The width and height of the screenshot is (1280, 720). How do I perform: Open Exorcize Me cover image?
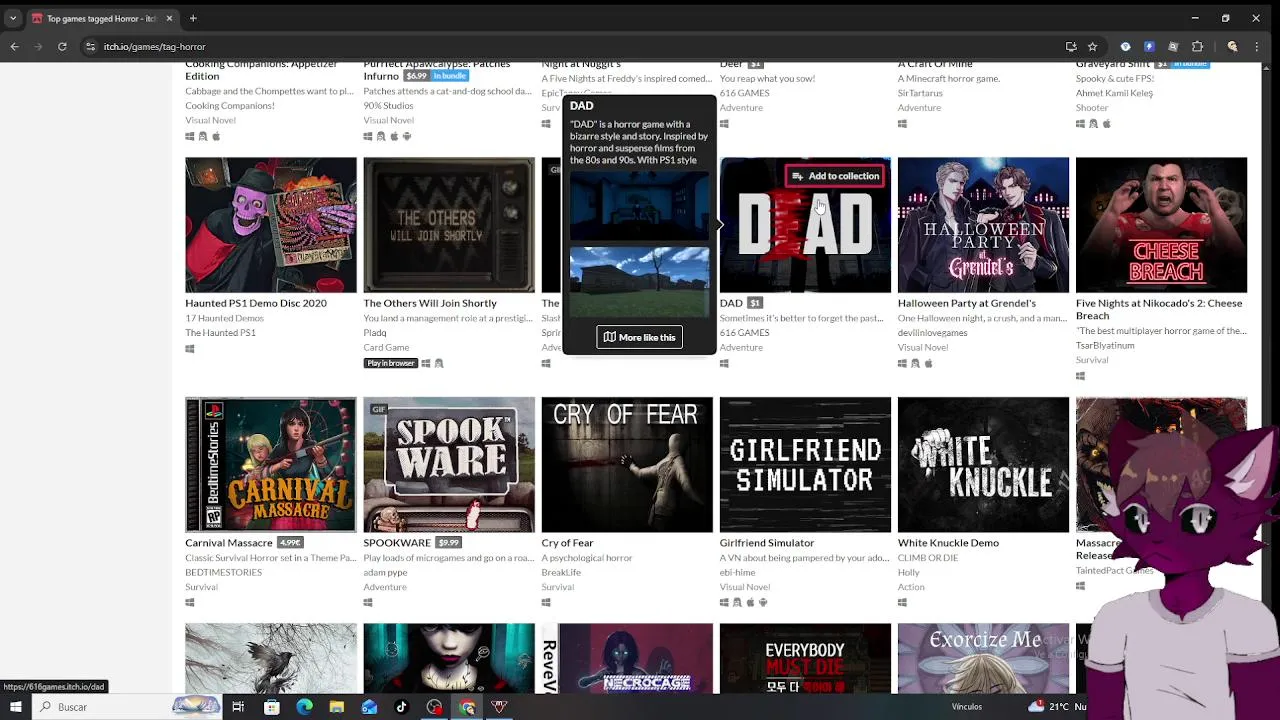(x=983, y=659)
